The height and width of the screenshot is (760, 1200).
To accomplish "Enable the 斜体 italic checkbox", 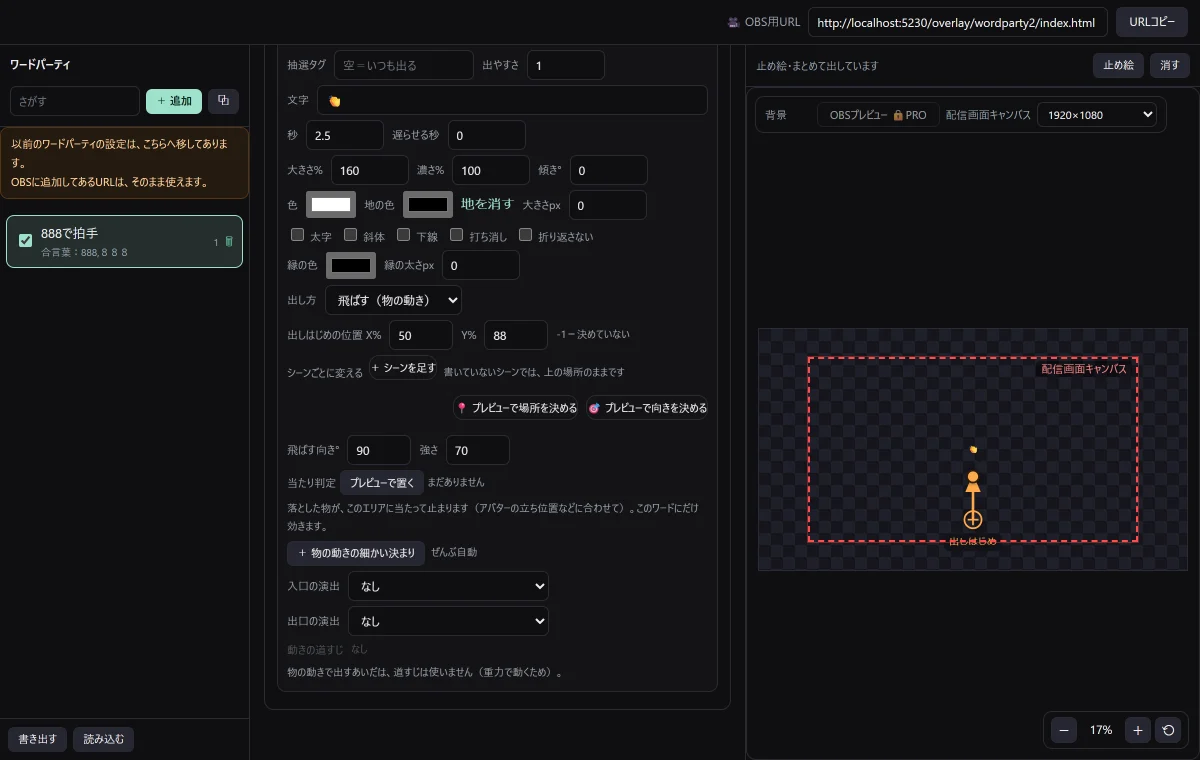I will click(350, 236).
